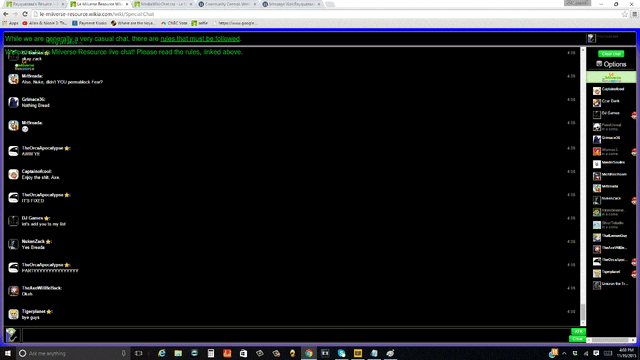Screen dimensions: 640x360
Task: Click TheOrcaApocalypse avatar beside 'IT'S FIXED' message
Action: tap(13, 198)
